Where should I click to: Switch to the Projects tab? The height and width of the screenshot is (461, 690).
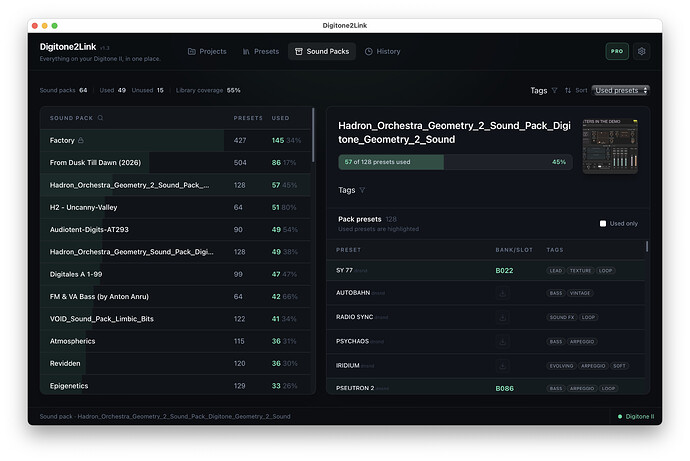pyautogui.click(x=207, y=51)
